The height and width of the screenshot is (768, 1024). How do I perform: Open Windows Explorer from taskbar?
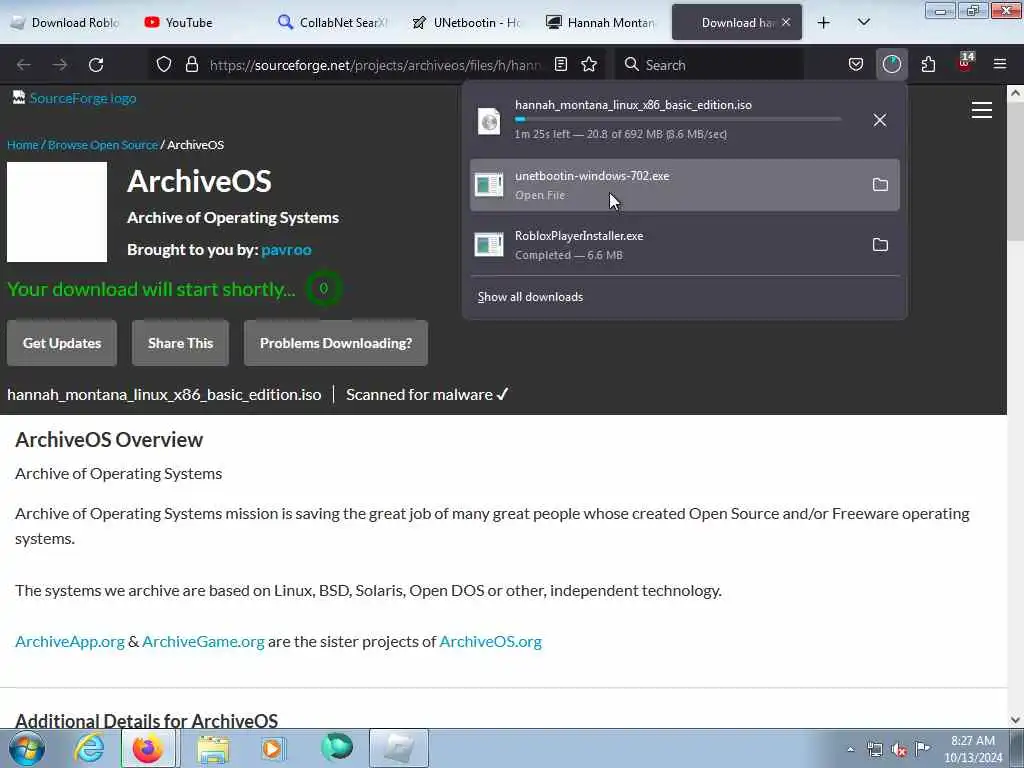tap(214, 748)
